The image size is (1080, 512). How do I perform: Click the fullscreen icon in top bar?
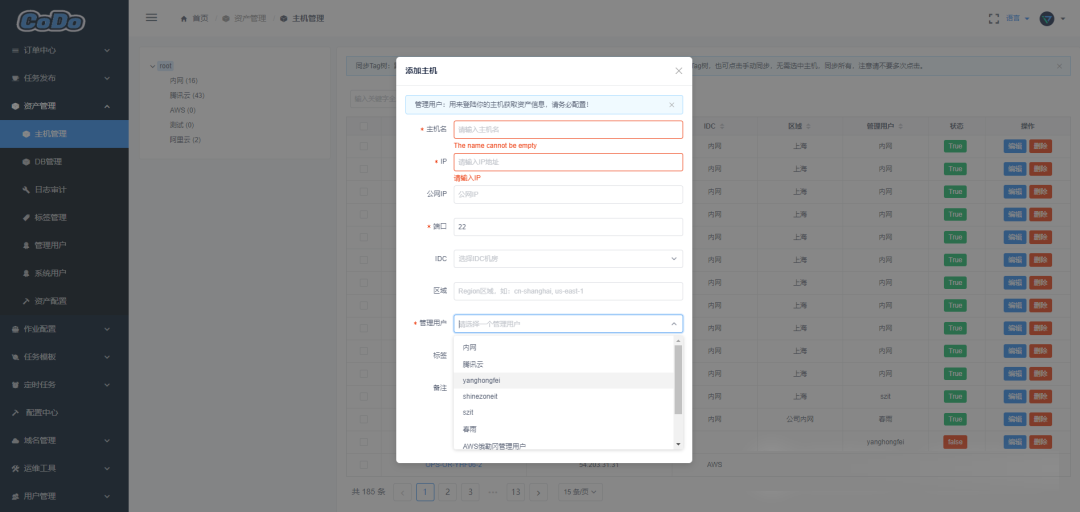(x=993, y=18)
